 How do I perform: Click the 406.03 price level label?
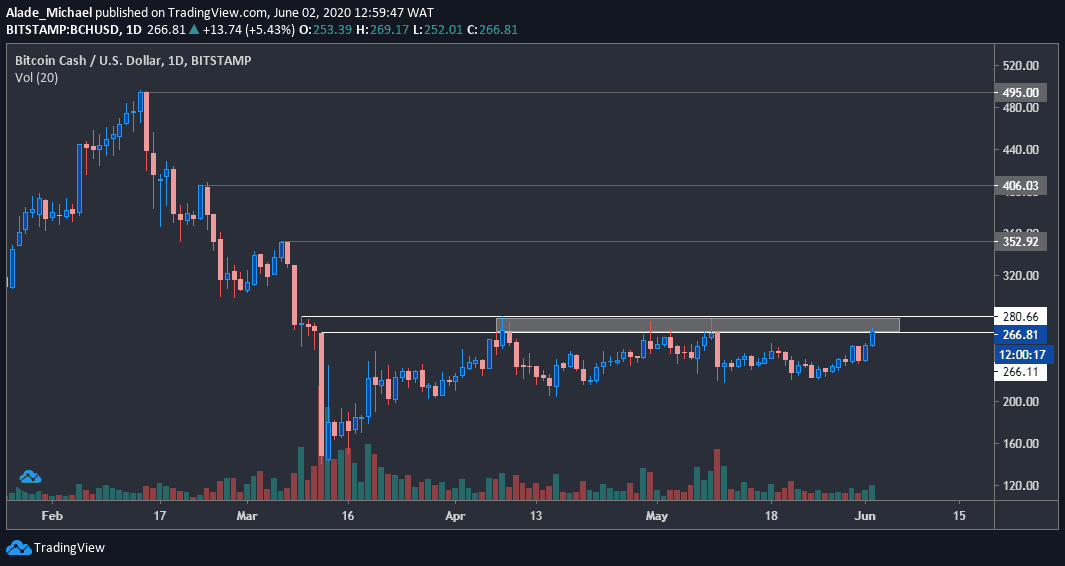pyautogui.click(x=1019, y=185)
